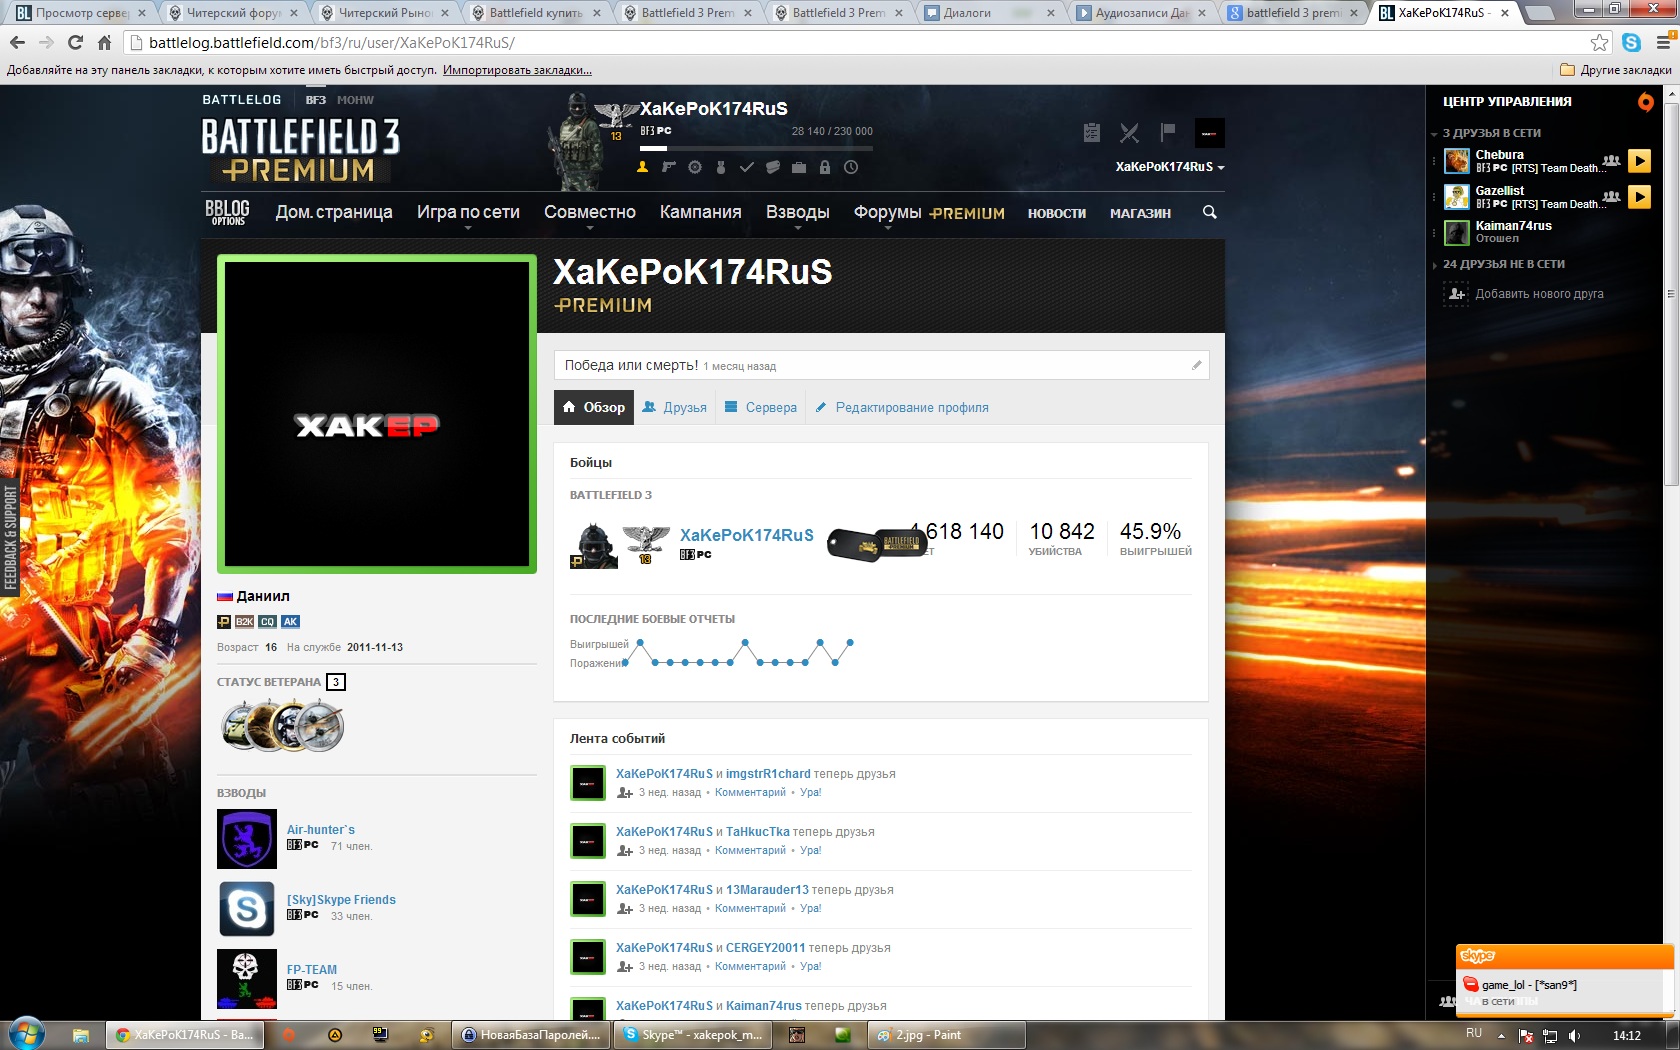Viewport: 1680px width, 1050px height.
Task: Open loadout briefcase icon in header
Action: pyautogui.click(x=799, y=167)
